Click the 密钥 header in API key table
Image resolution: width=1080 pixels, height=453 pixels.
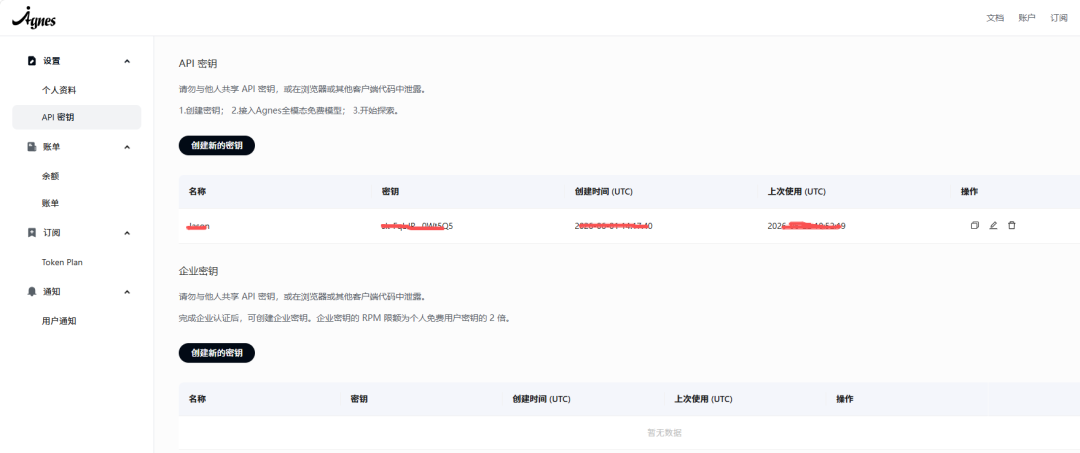(x=390, y=191)
